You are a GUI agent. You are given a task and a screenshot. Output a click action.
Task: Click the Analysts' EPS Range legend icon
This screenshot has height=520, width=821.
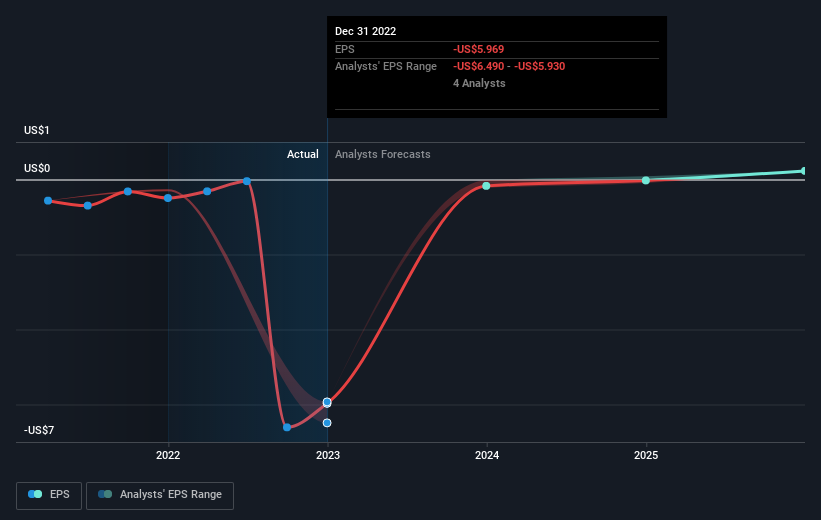pos(105,494)
